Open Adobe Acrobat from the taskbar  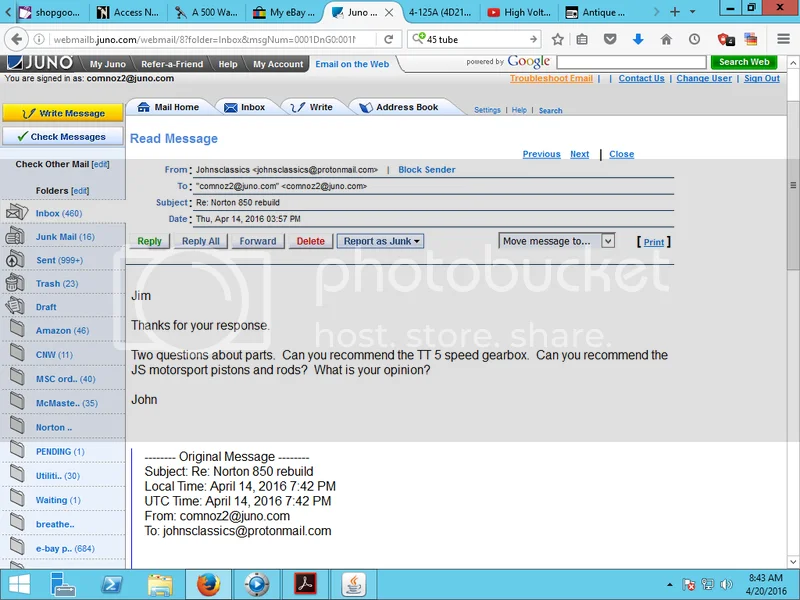coord(304,583)
